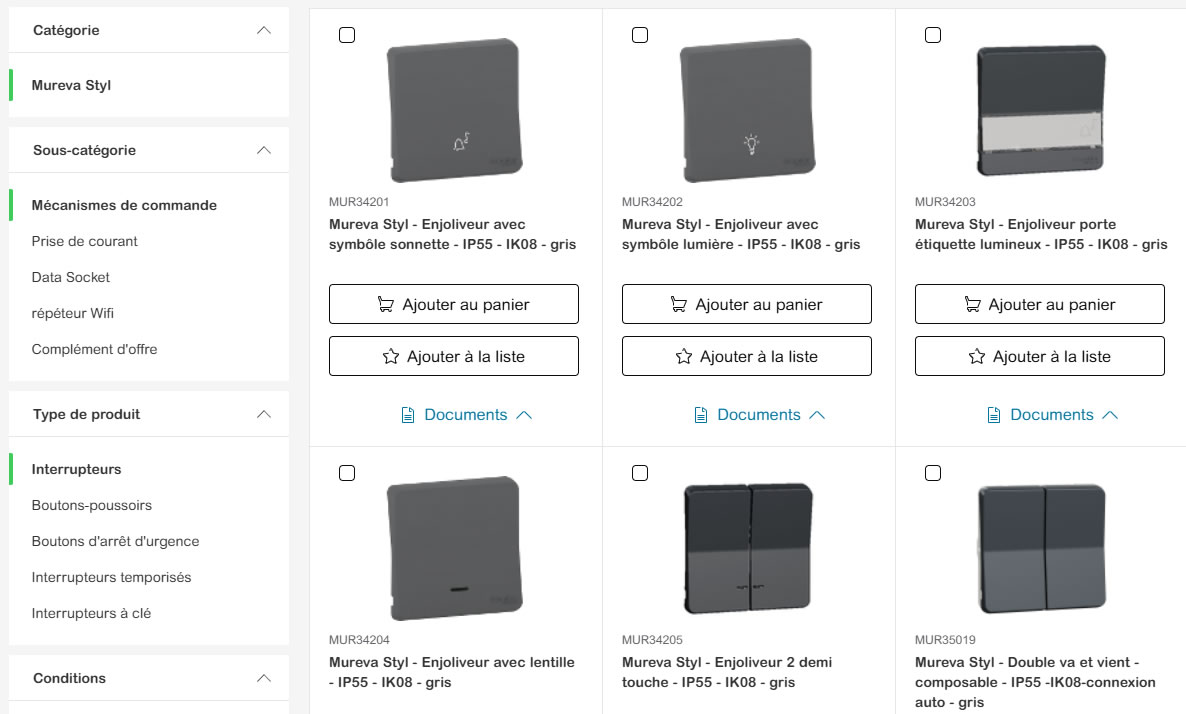Collapse Documents chevron under MUR34202
This screenshot has height=714, width=1186.
(x=817, y=415)
